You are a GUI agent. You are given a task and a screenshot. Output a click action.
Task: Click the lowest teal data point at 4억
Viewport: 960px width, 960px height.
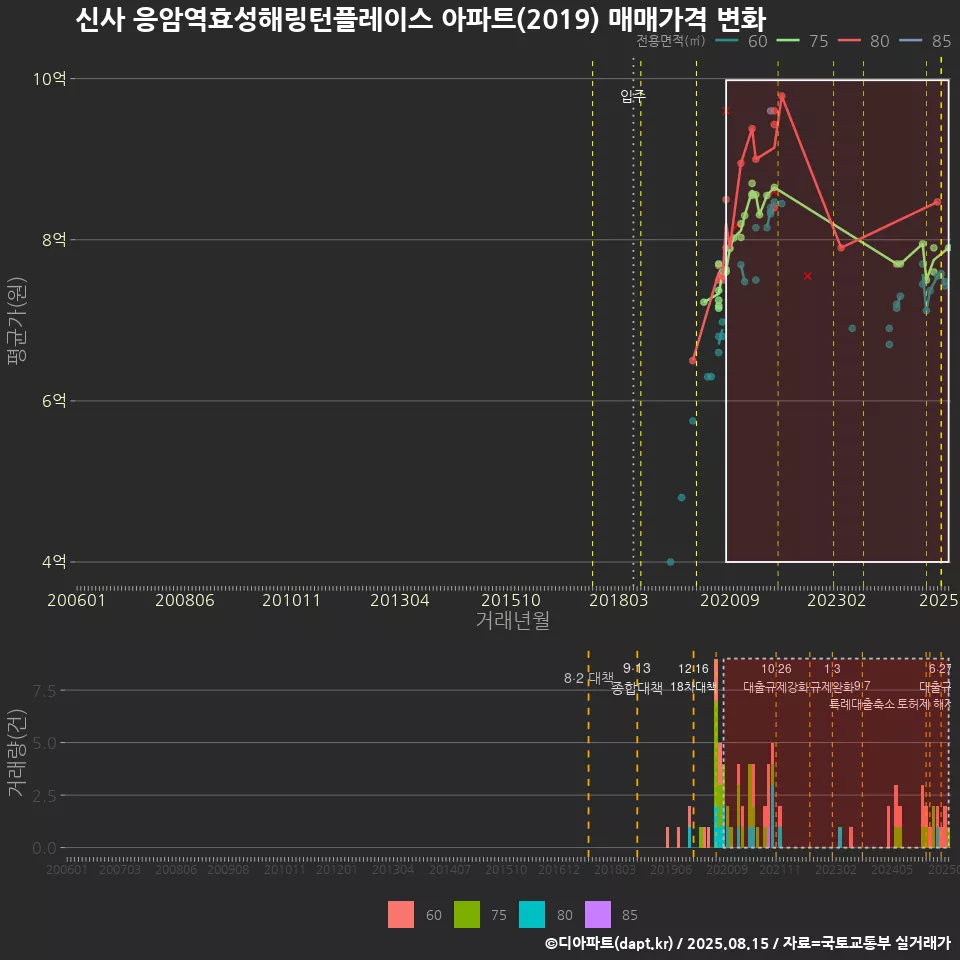(670, 561)
